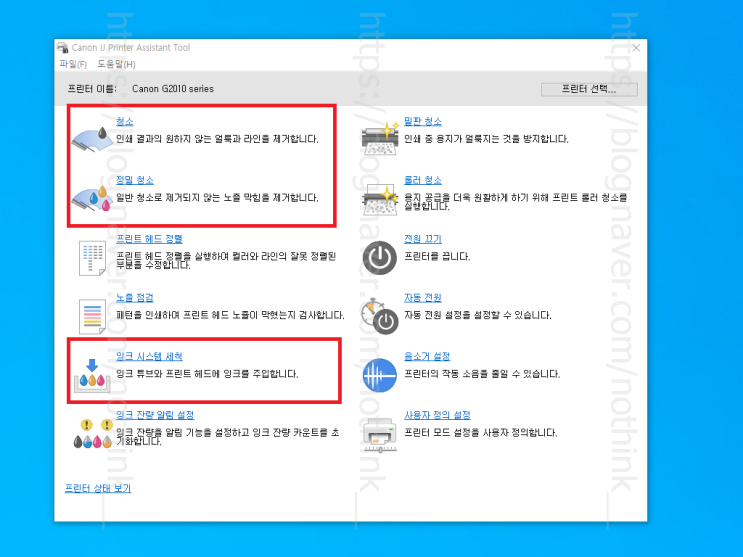The width and height of the screenshot is (743, 557).
Task: Open the 정밀 청소 link
Action: coord(135,180)
